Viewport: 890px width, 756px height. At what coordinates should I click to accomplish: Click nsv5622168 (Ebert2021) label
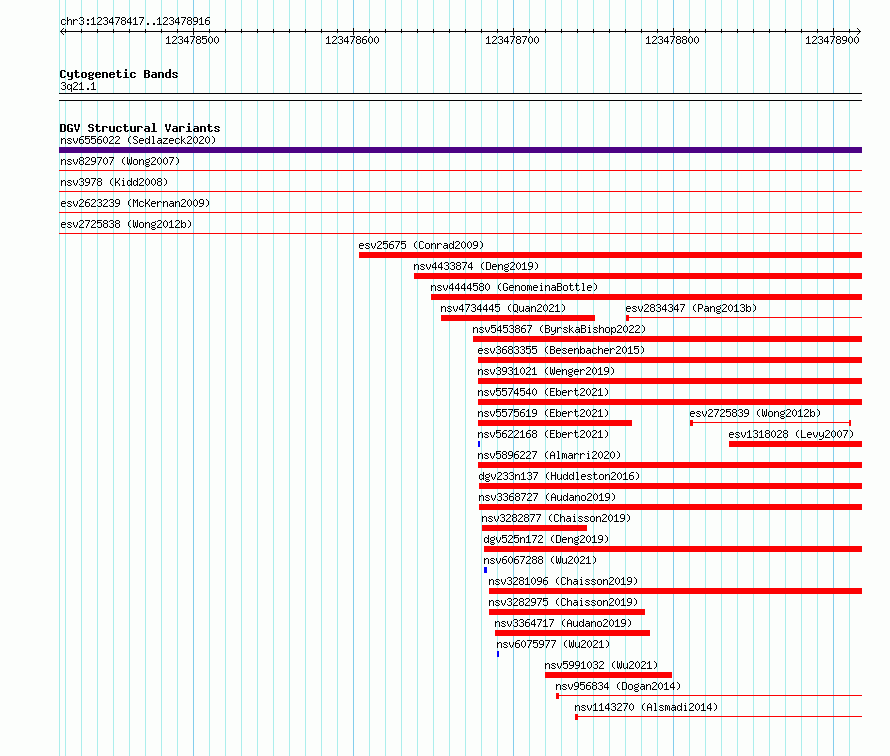pyautogui.click(x=543, y=434)
